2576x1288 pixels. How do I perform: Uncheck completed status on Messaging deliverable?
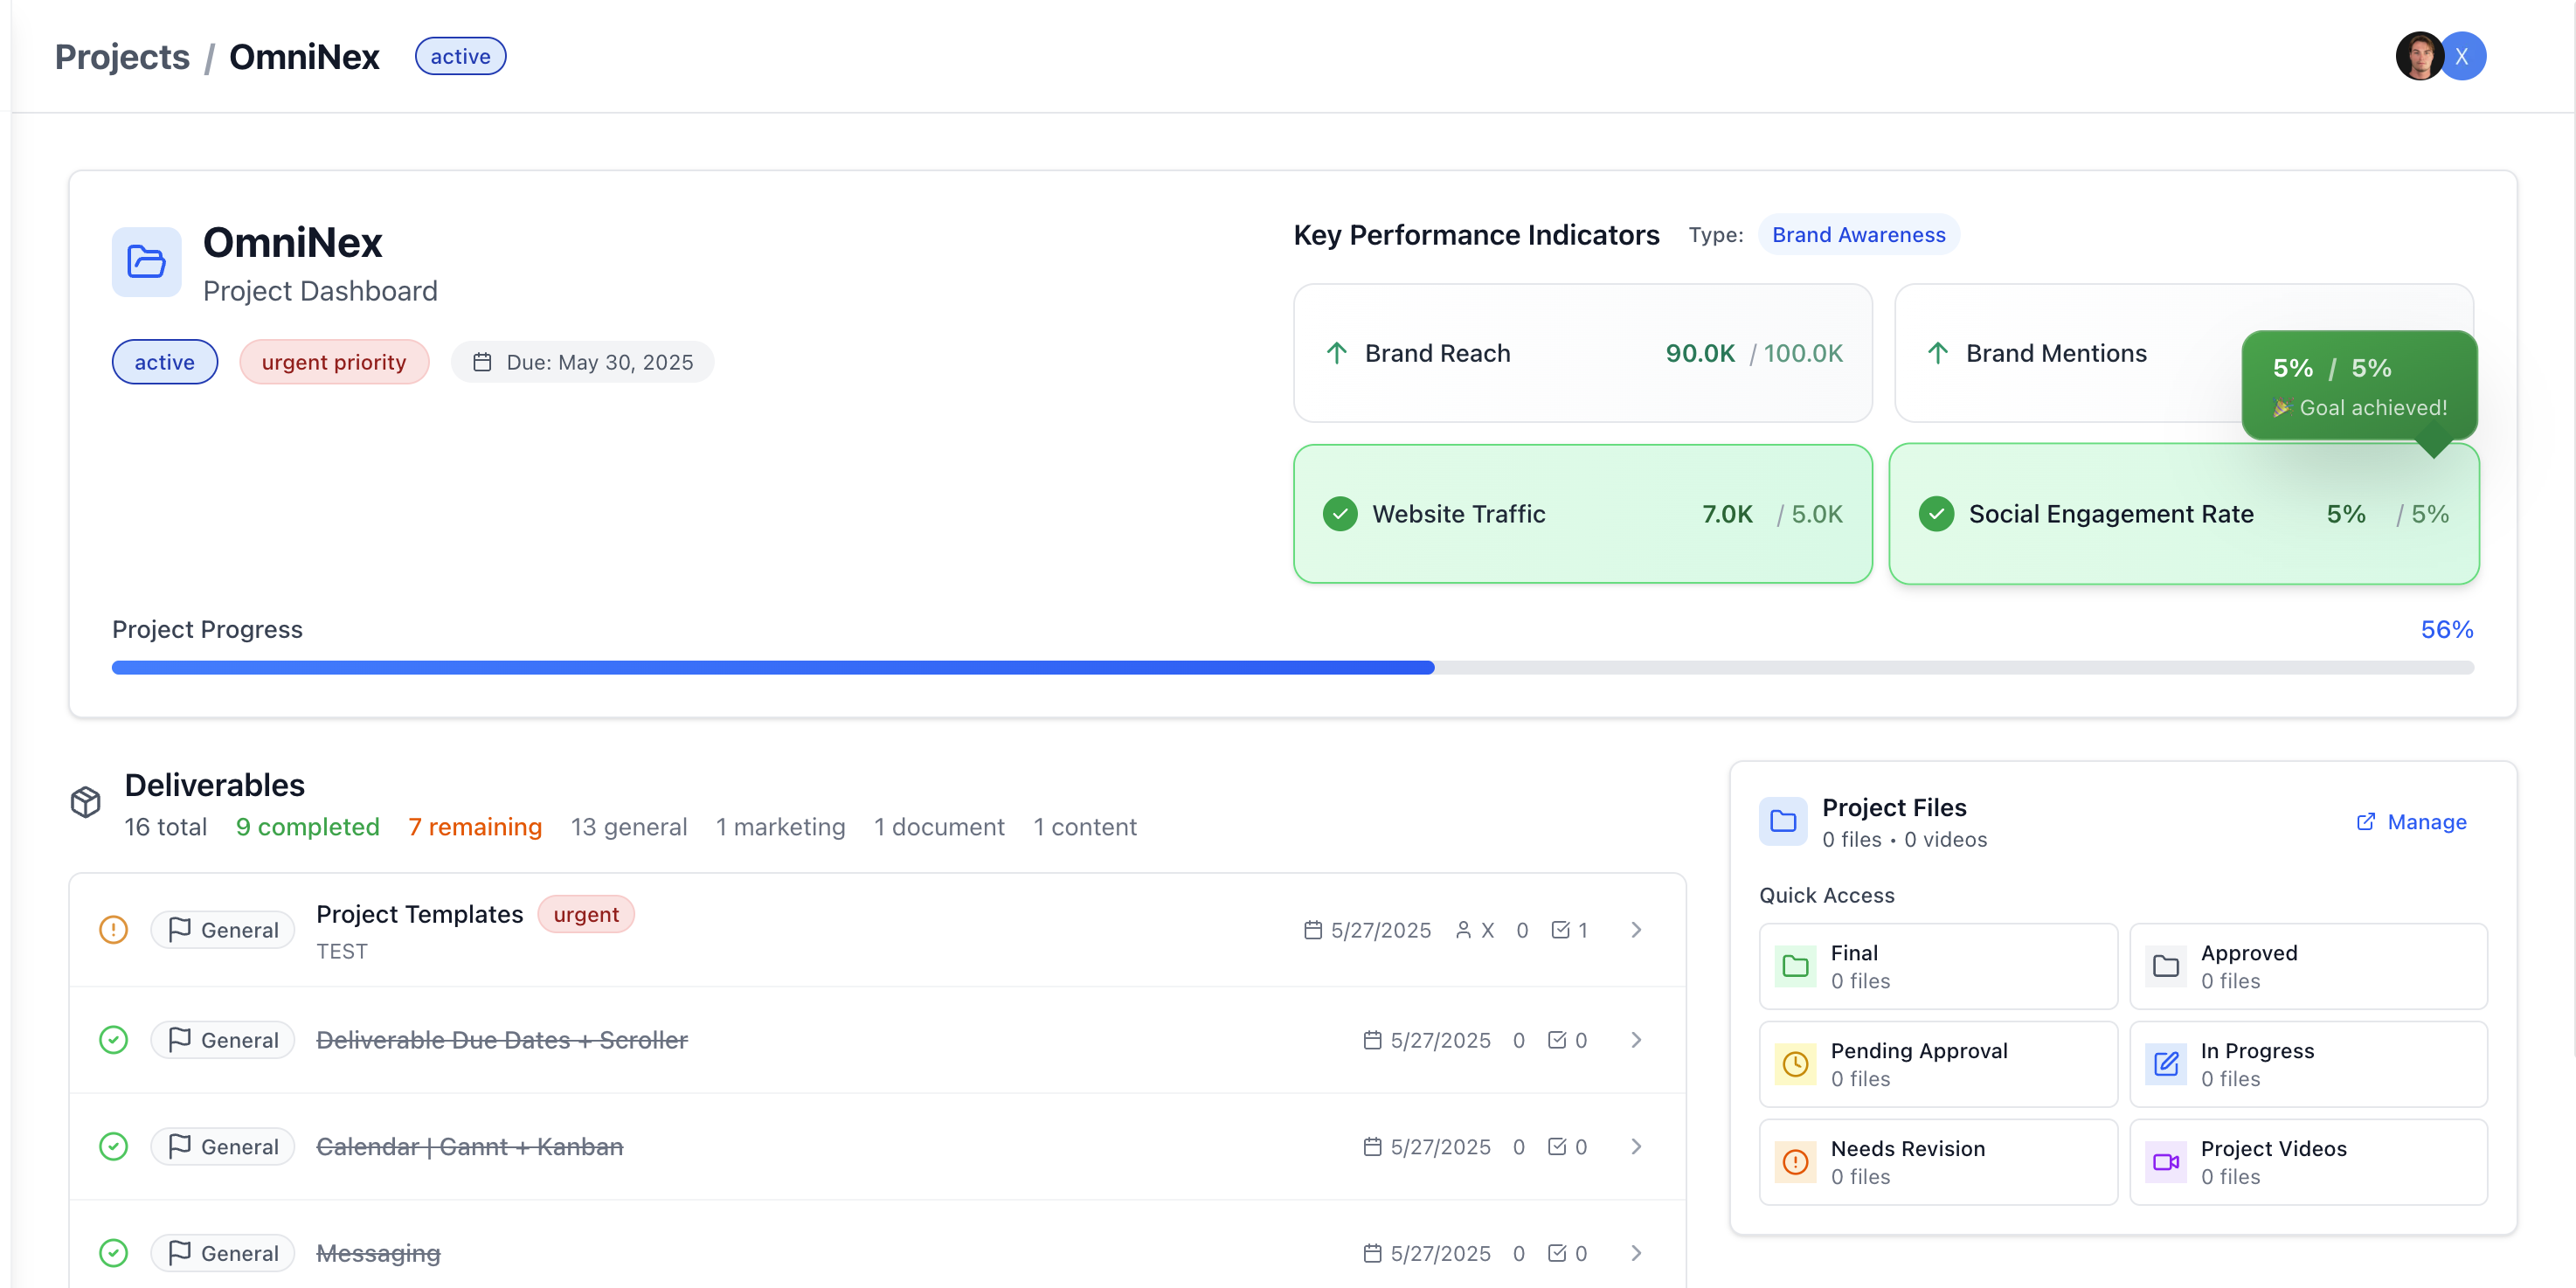pos(113,1252)
